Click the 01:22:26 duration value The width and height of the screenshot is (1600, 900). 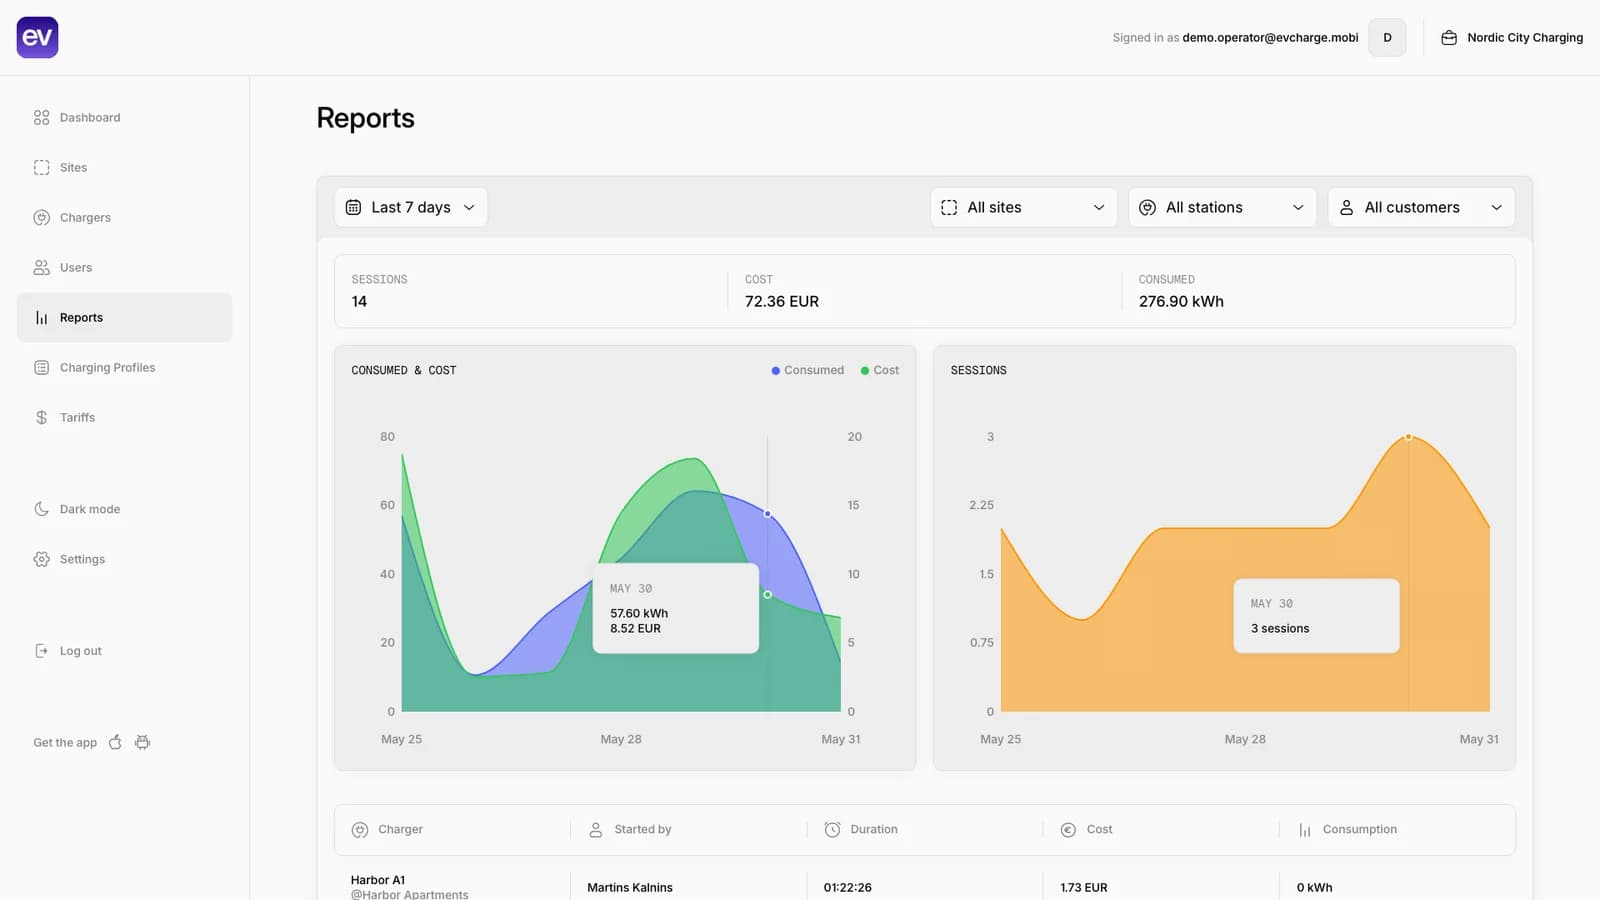847,887
